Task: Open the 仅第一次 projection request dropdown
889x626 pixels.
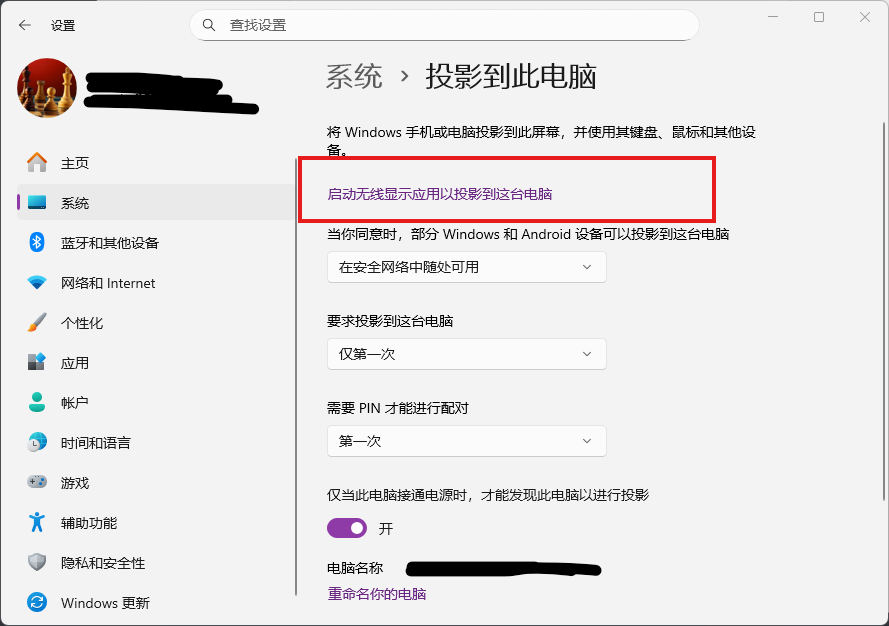Action: point(466,354)
